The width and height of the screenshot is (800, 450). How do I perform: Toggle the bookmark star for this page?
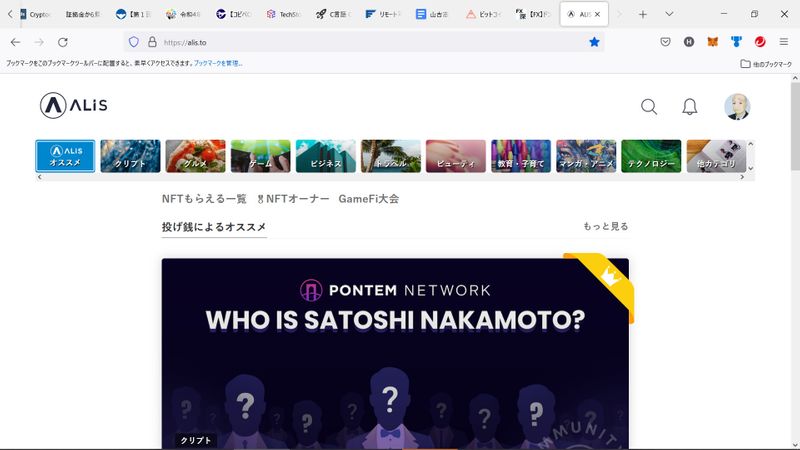tap(594, 42)
